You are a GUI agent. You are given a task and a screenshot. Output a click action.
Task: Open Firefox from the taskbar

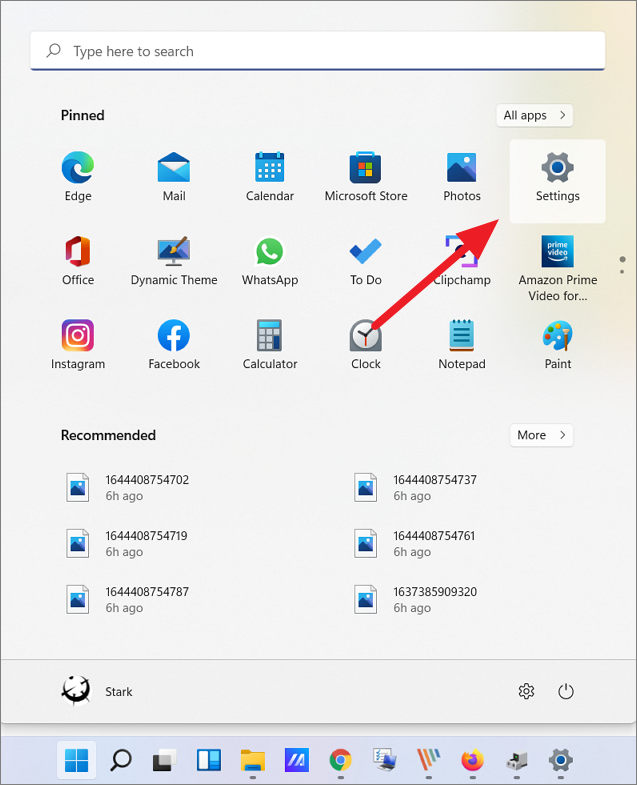pos(472,760)
